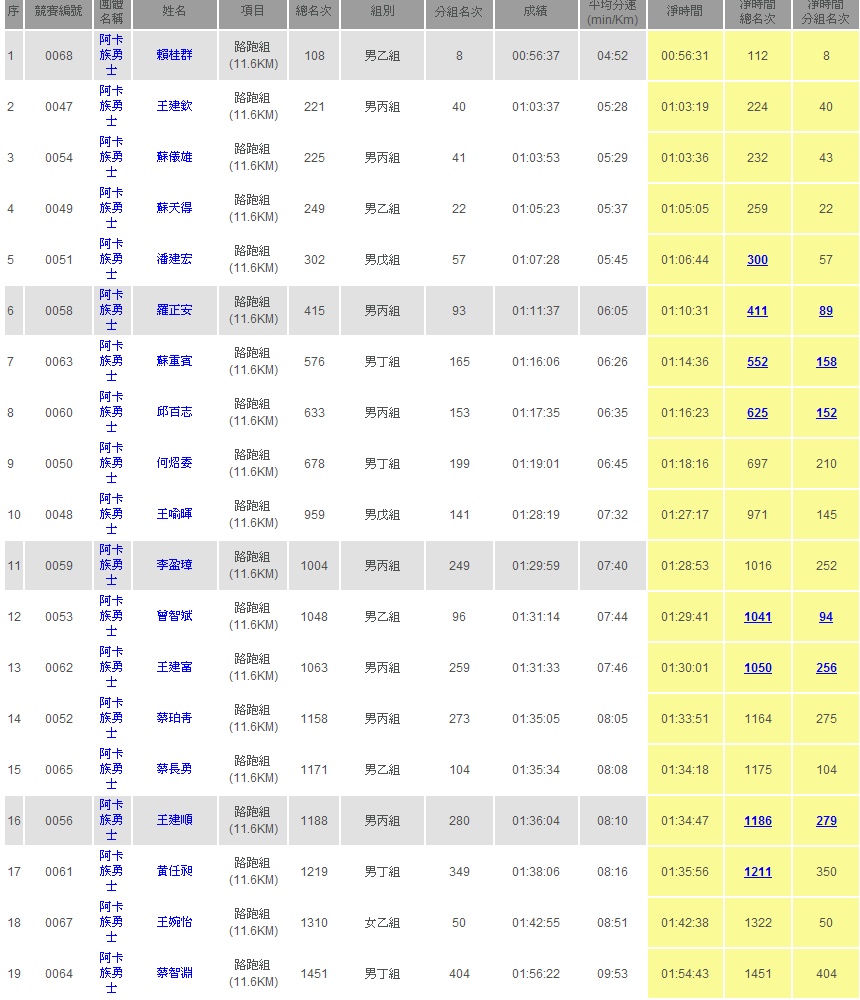The width and height of the screenshot is (860, 1000).
Task: Click the underlined net group rank 256
Action: point(826,668)
